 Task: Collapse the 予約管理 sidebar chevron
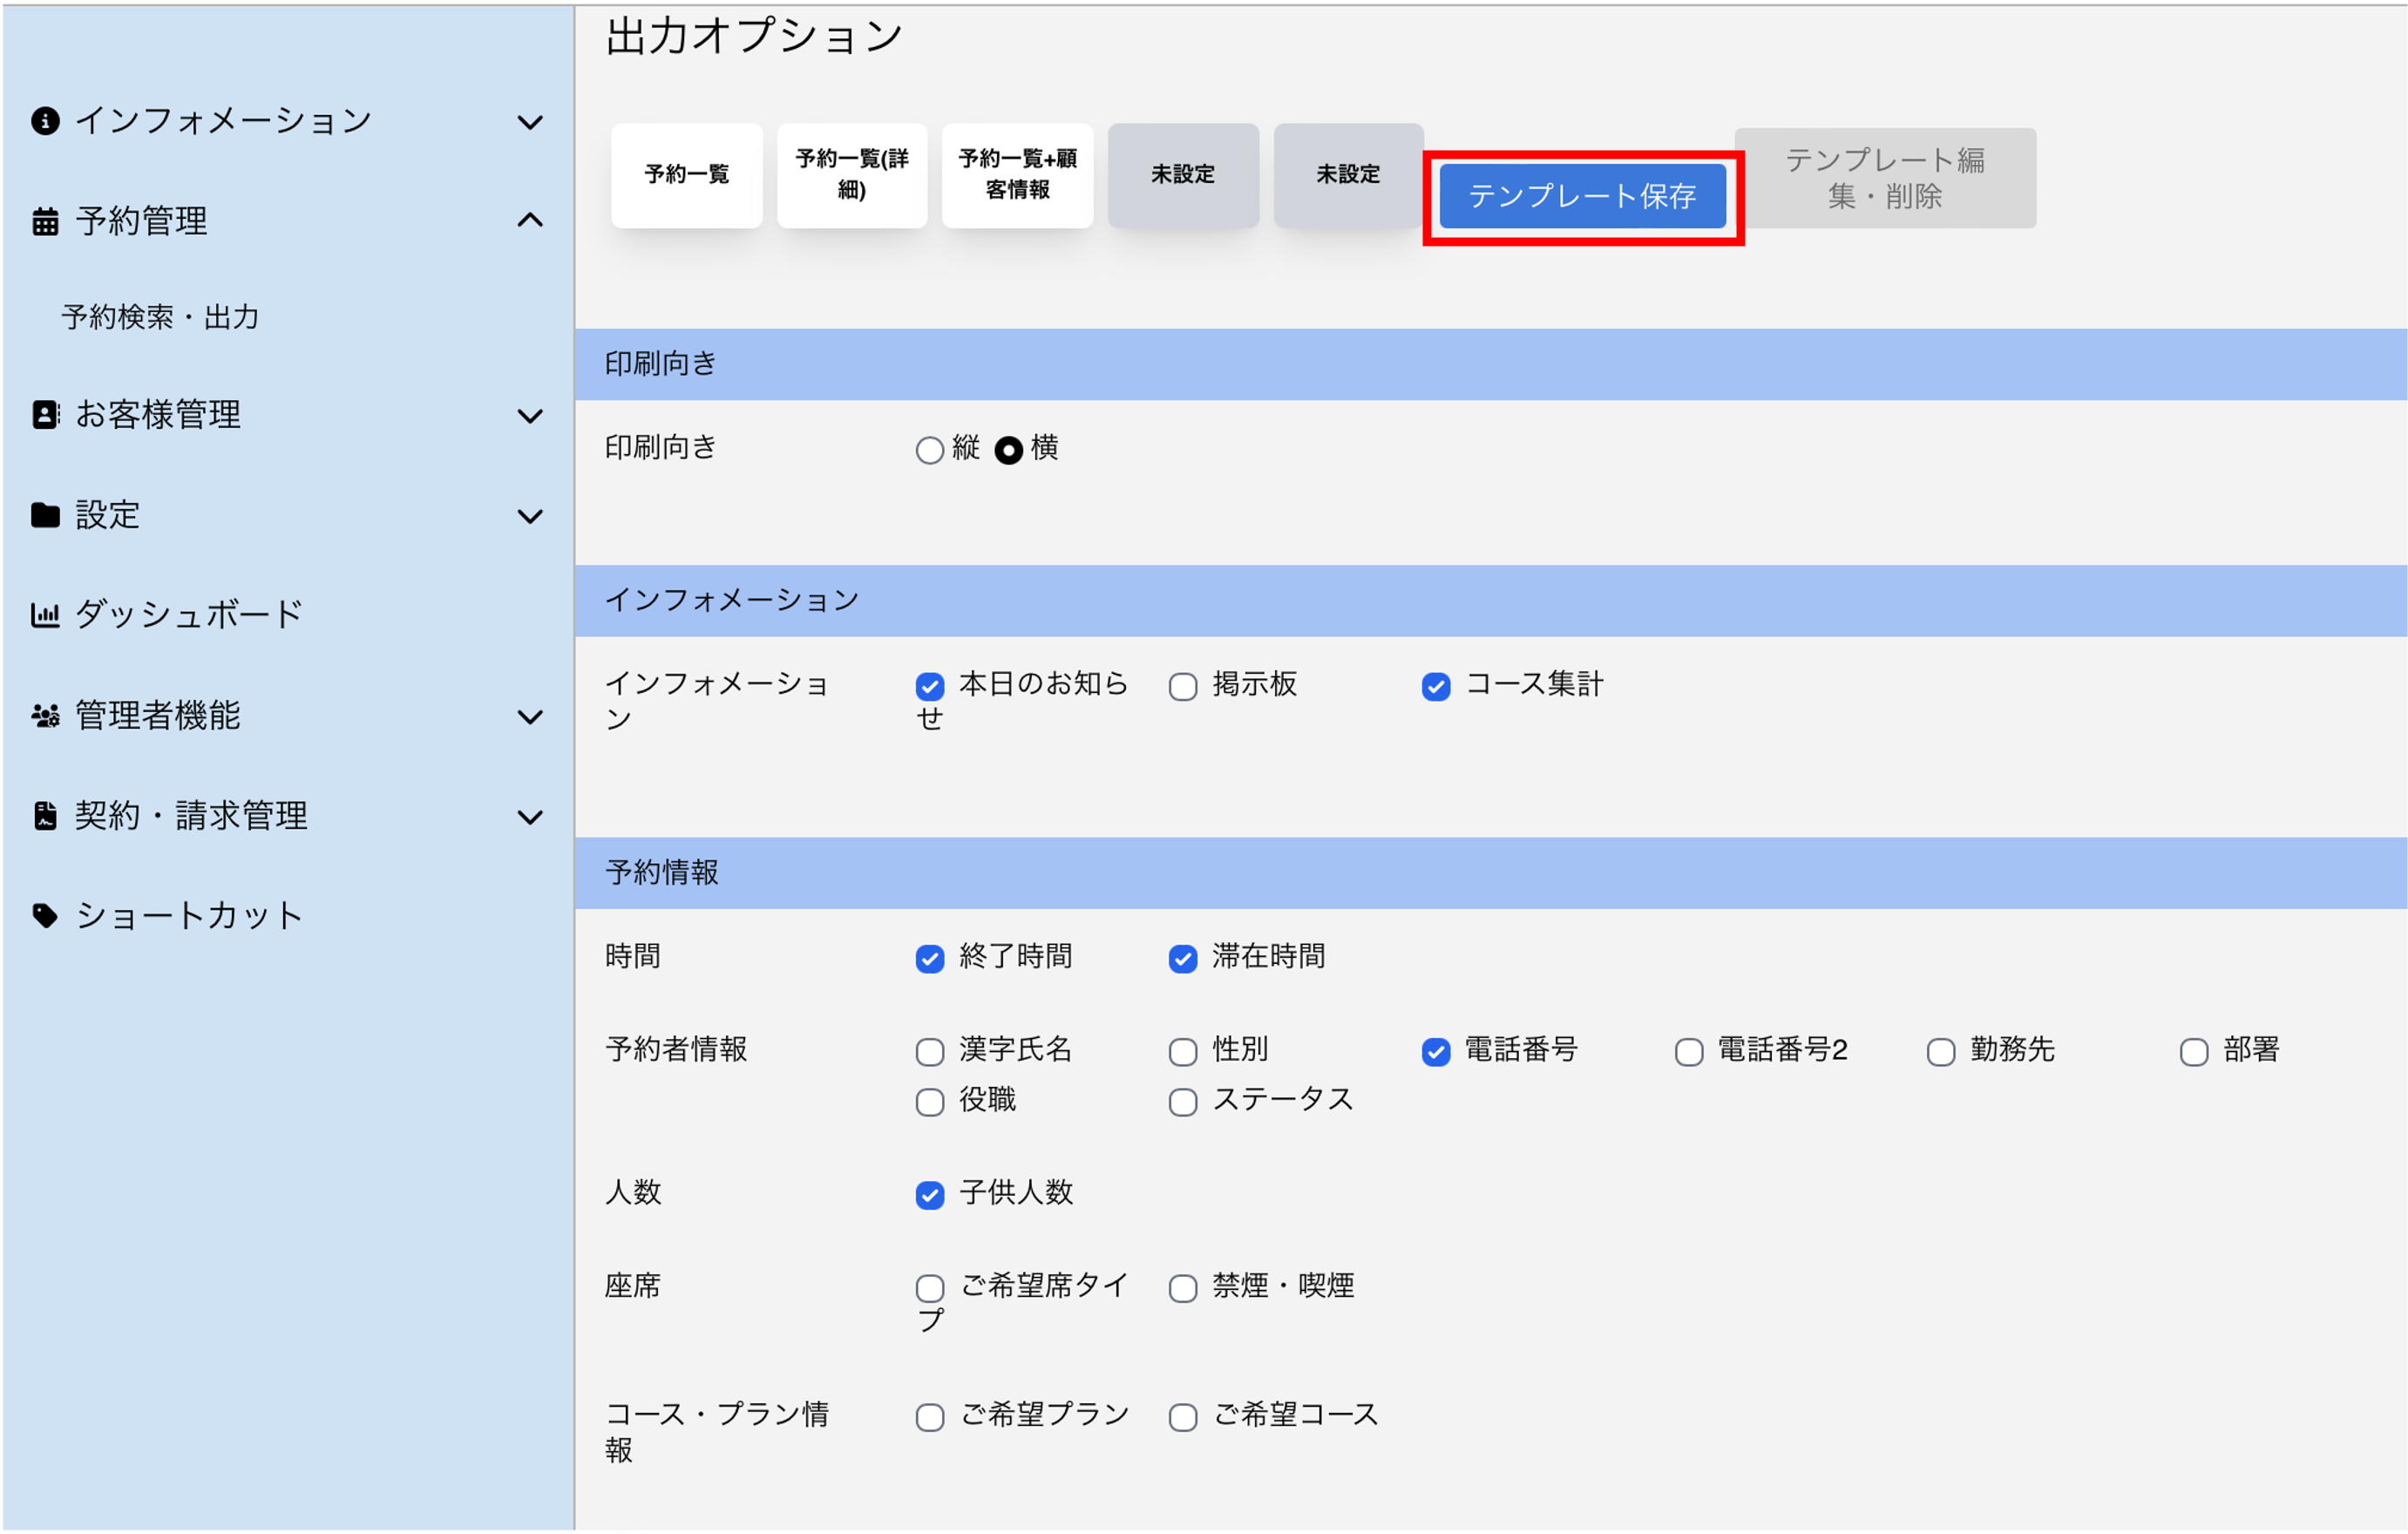pos(530,220)
